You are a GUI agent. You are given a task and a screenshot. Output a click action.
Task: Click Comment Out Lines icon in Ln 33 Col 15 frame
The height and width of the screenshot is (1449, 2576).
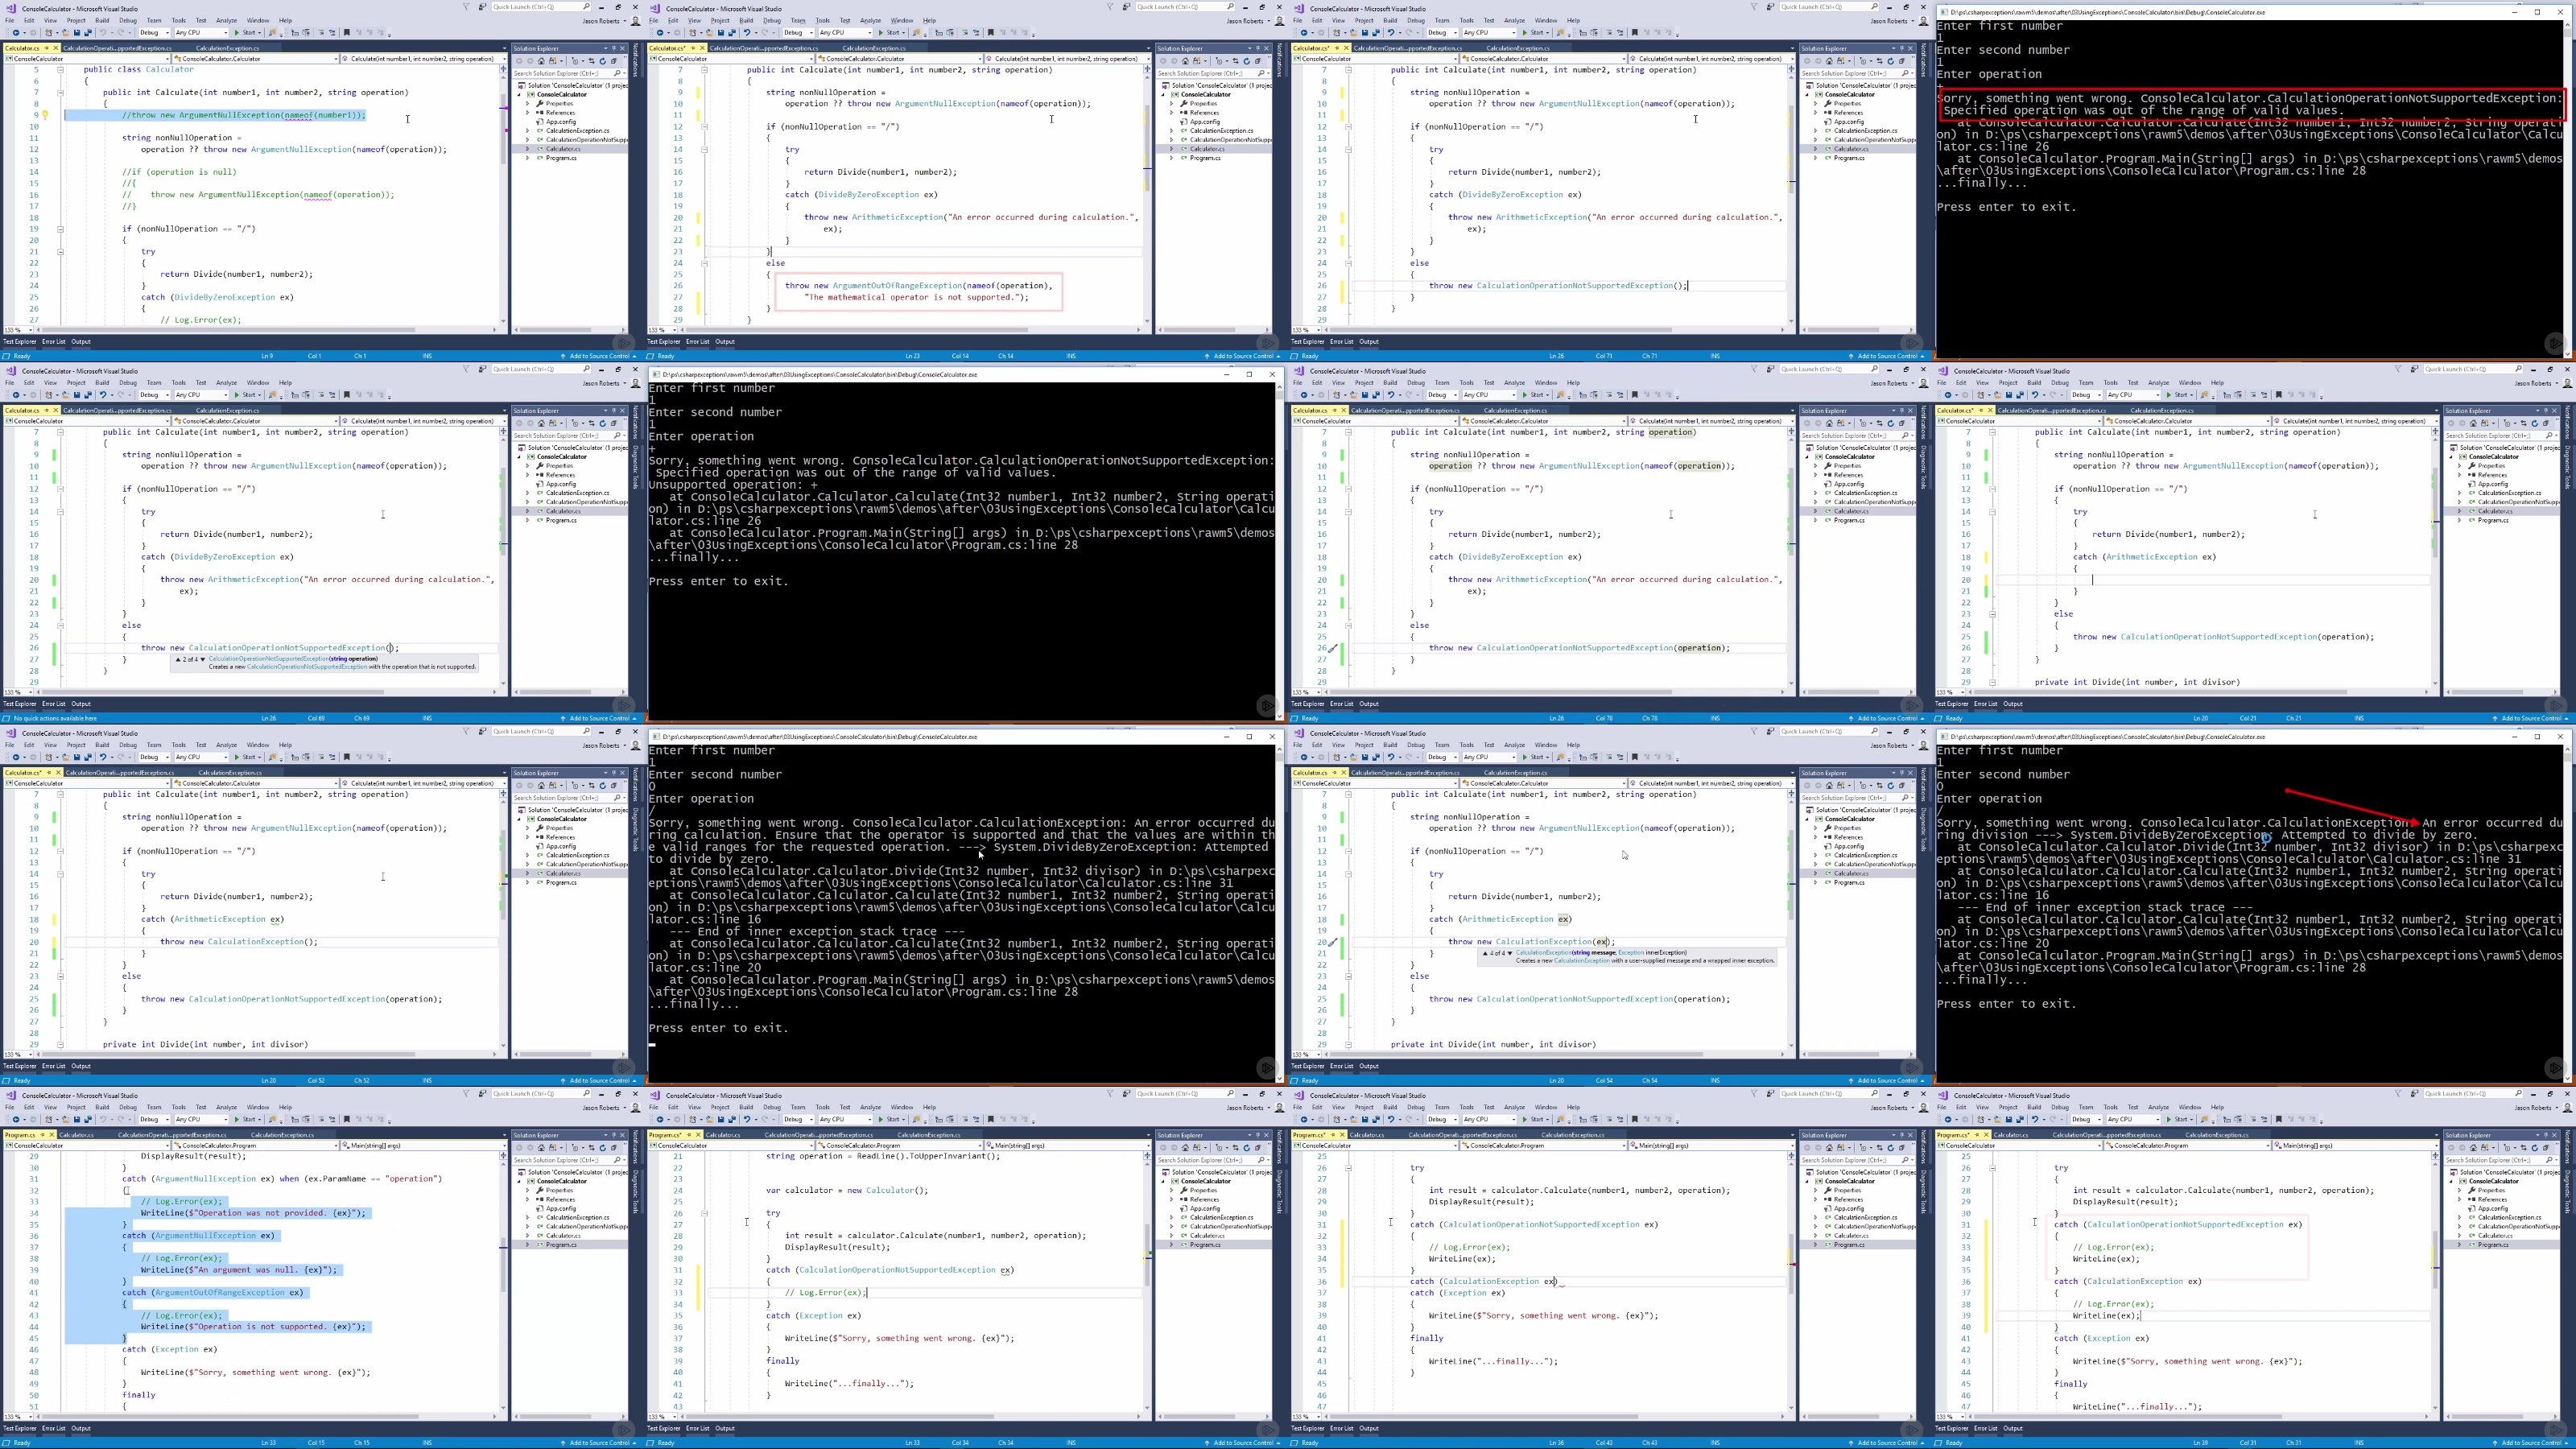tap(321, 1119)
